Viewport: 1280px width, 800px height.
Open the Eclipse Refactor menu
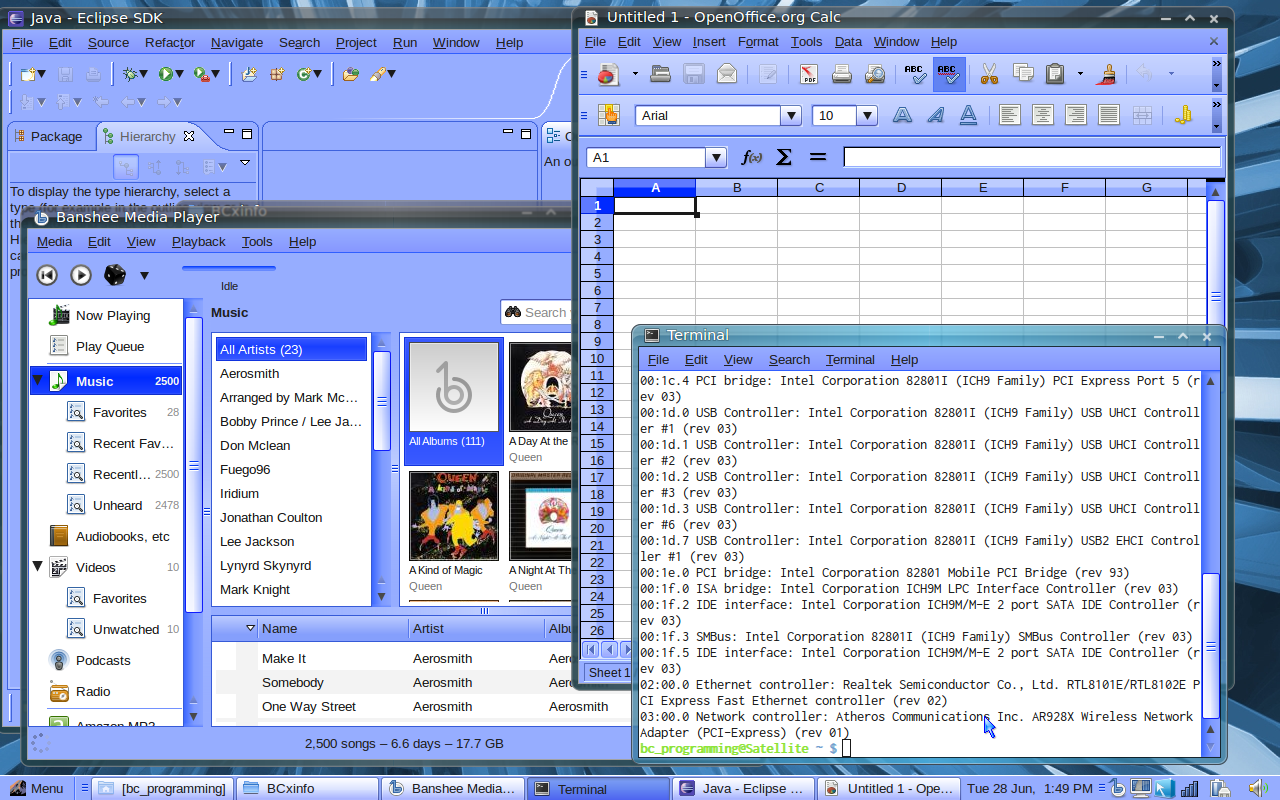pos(170,43)
